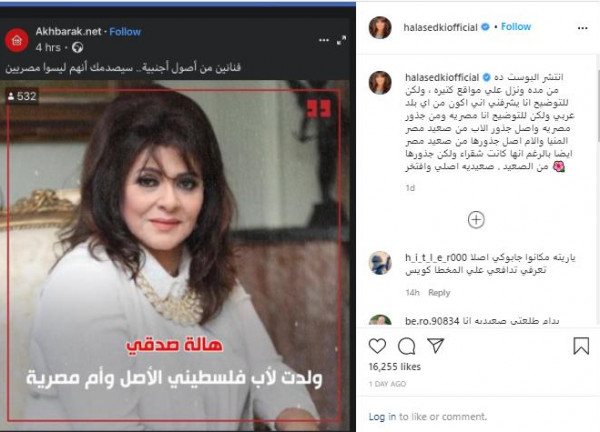This screenshot has height=432, width=600.
Task: Open h_i_t_l_e_r000 commenter avatar
Action: [380, 263]
